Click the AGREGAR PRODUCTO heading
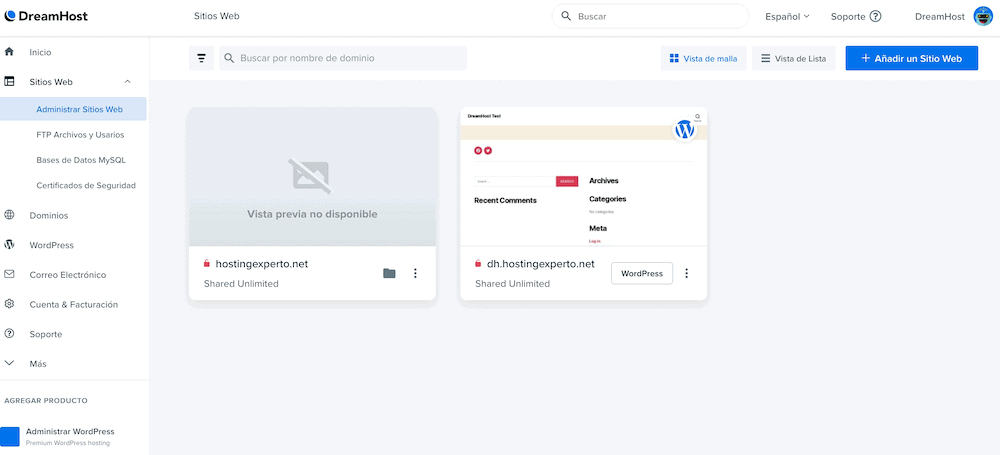The image size is (1000, 455). coord(46,401)
